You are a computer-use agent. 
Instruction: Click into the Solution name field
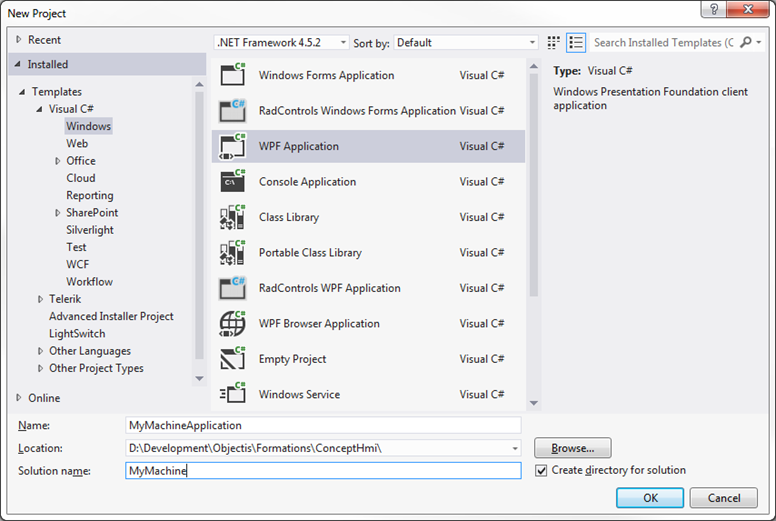323,471
